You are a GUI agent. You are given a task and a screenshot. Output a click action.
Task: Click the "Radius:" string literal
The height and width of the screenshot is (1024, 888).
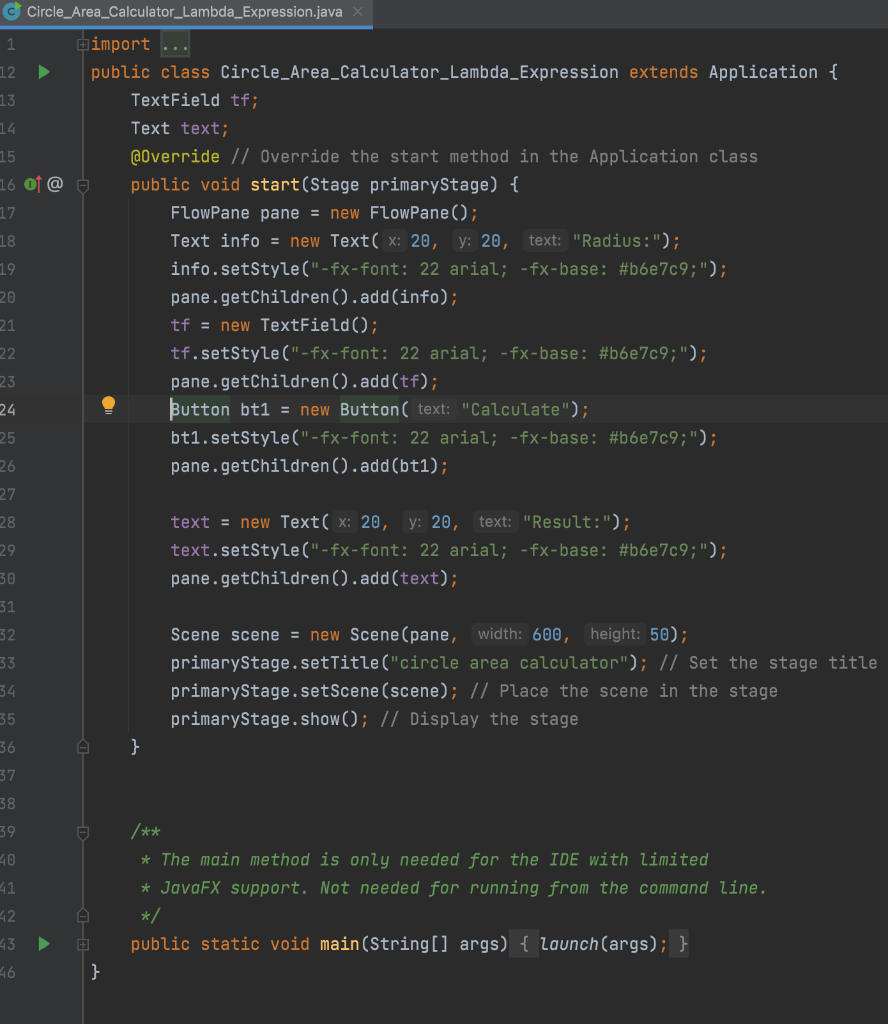[x=617, y=241]
